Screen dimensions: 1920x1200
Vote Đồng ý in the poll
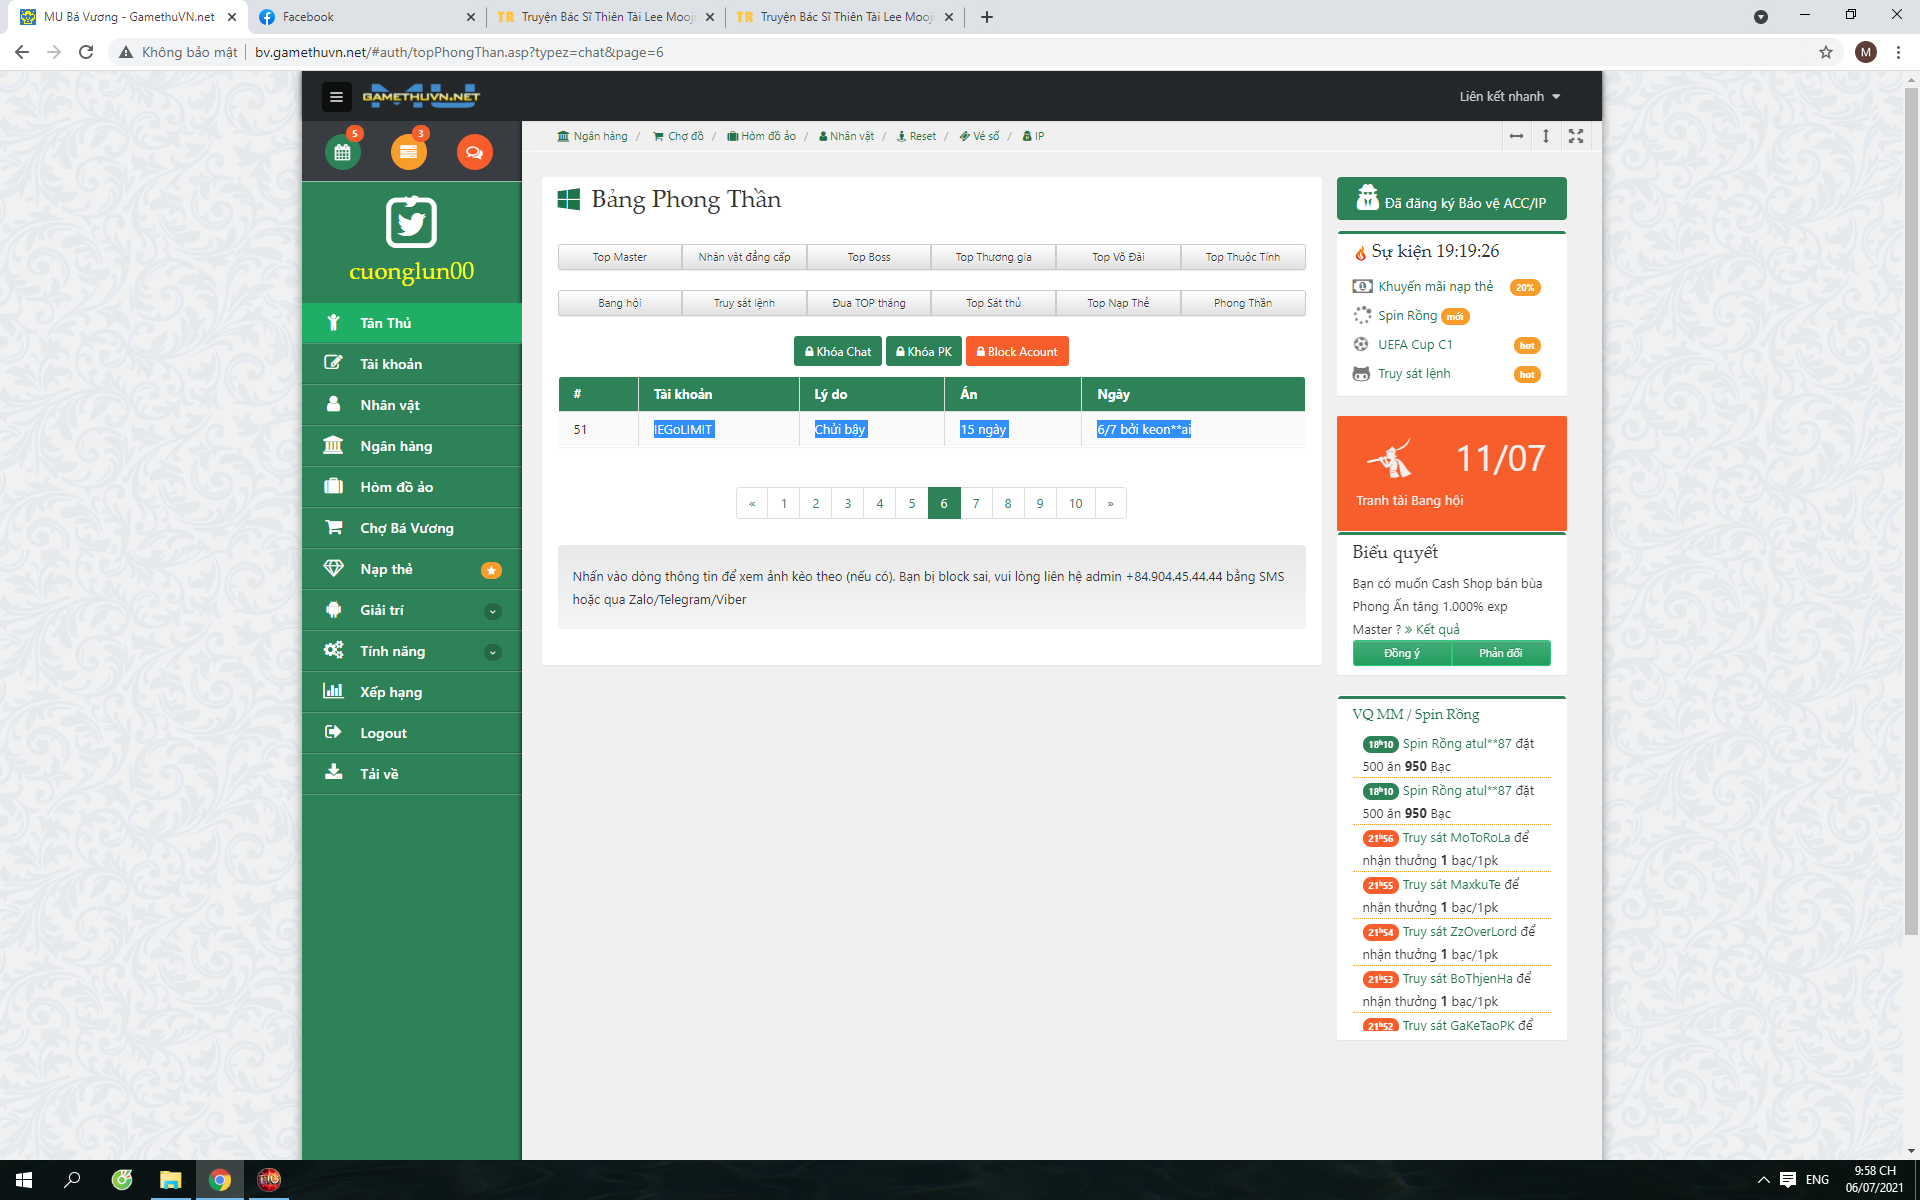point(1401,653)
